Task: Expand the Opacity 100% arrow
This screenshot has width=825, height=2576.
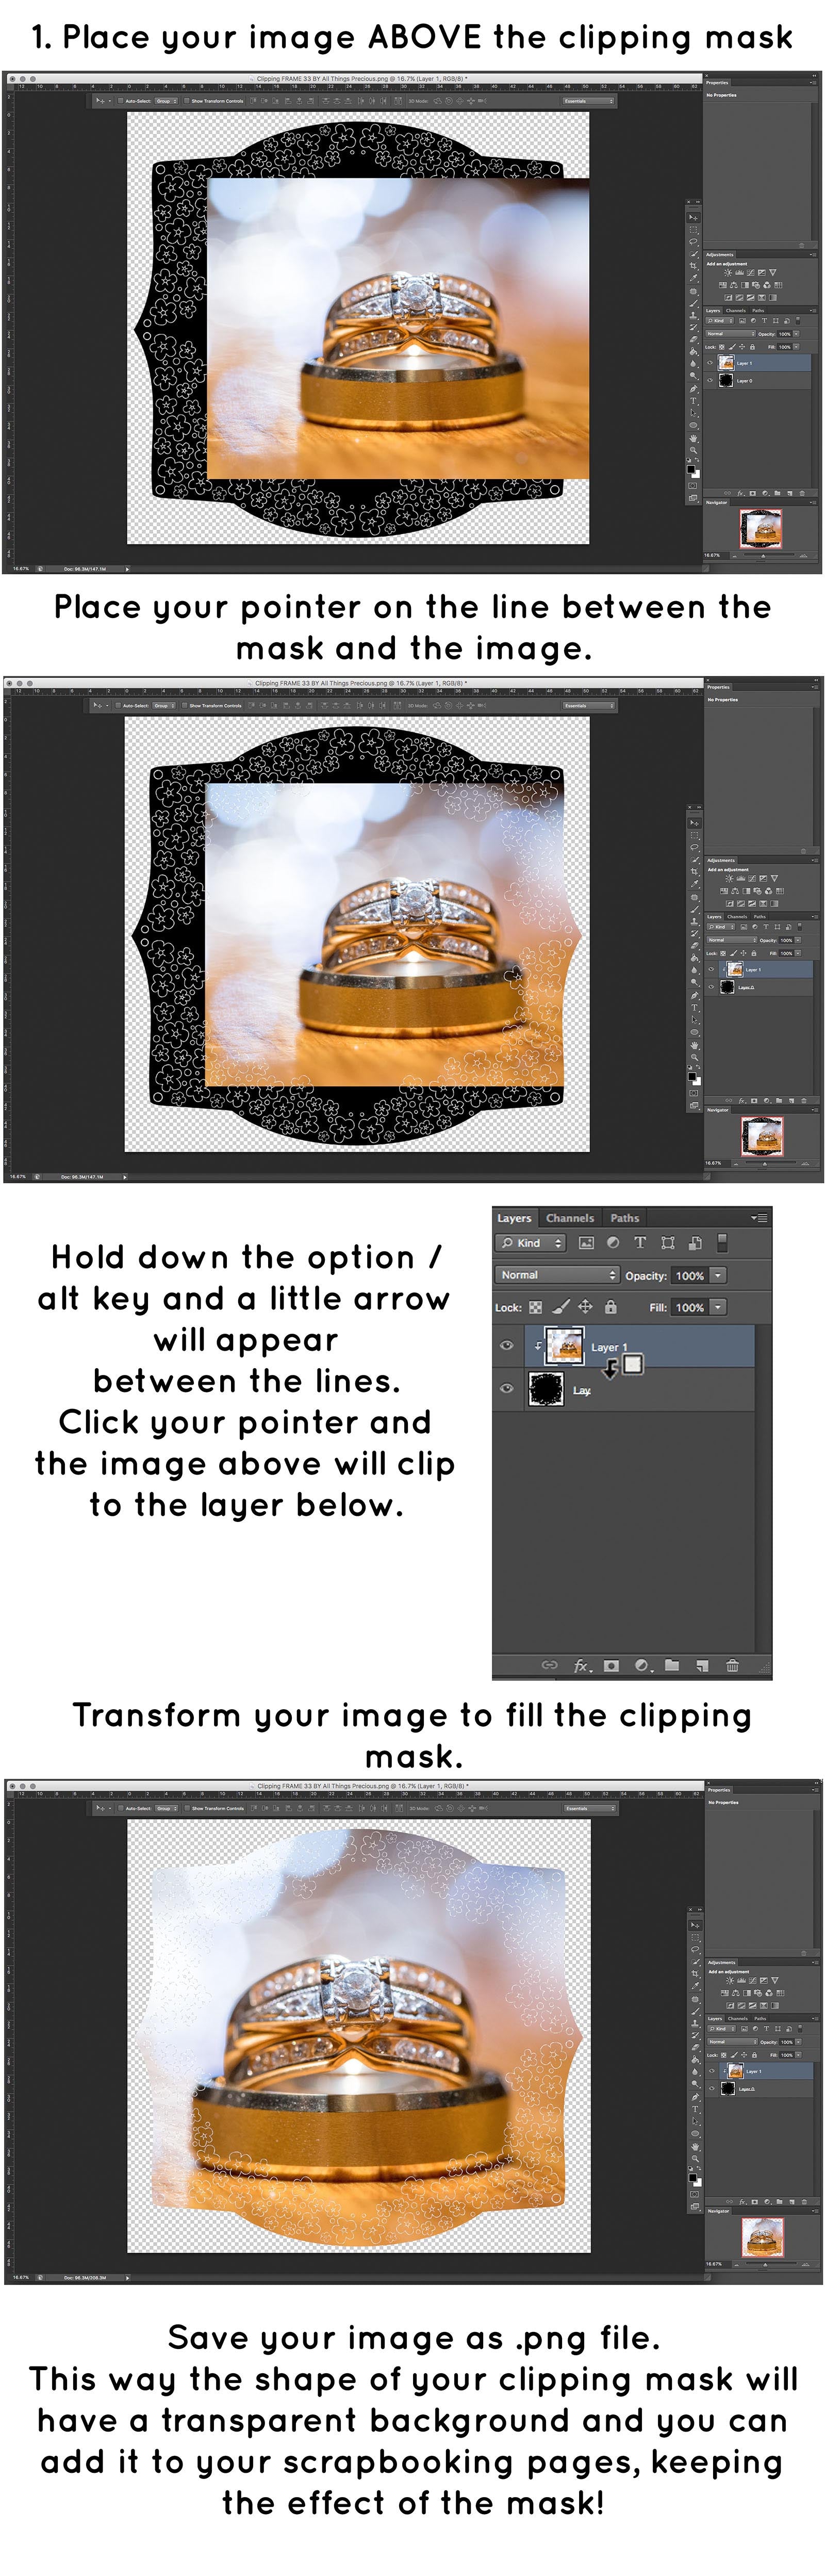Action: coord(718,1275)
